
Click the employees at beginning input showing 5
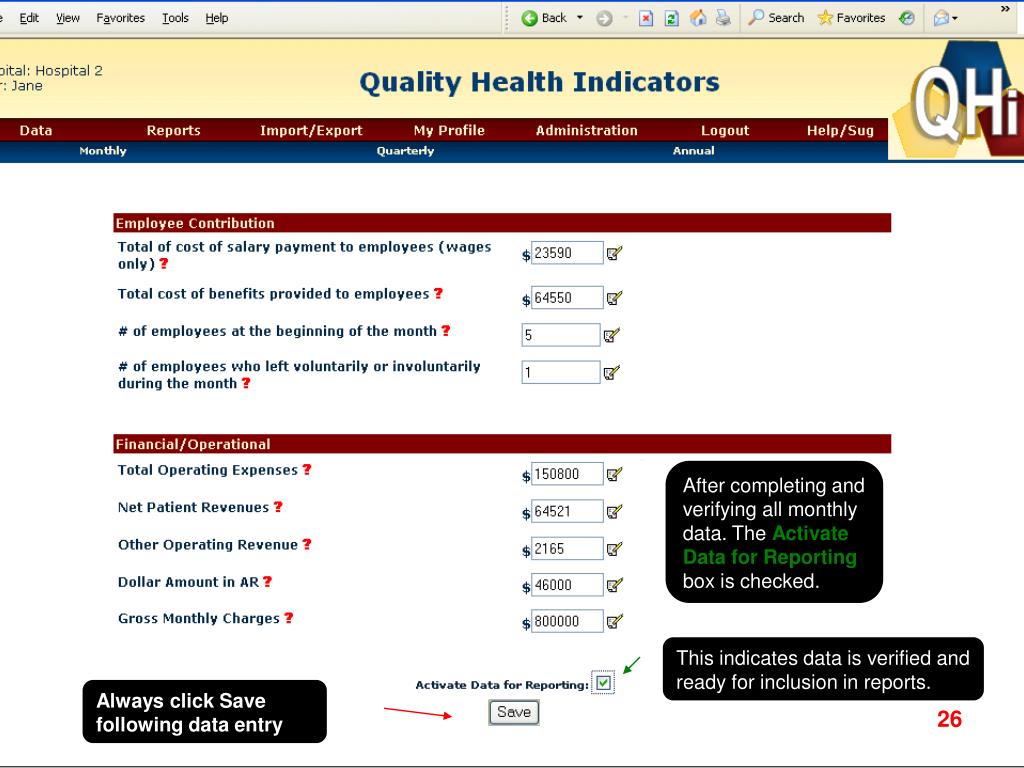(561, 335)
